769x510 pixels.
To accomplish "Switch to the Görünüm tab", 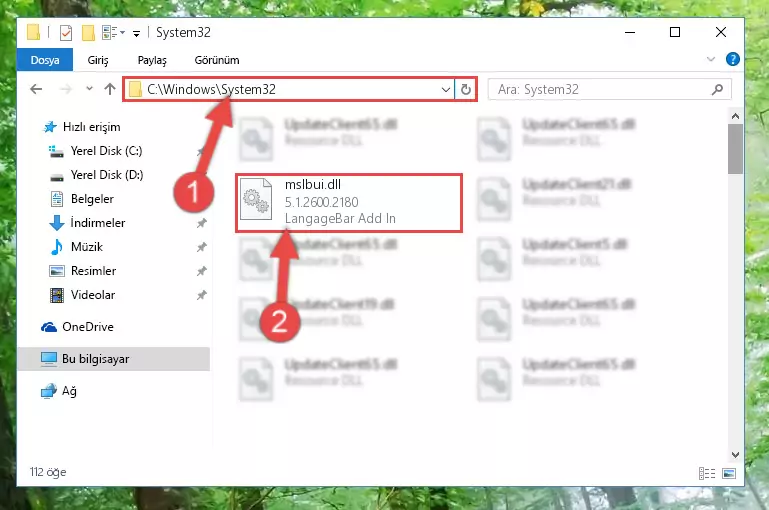I will point(217,60).
